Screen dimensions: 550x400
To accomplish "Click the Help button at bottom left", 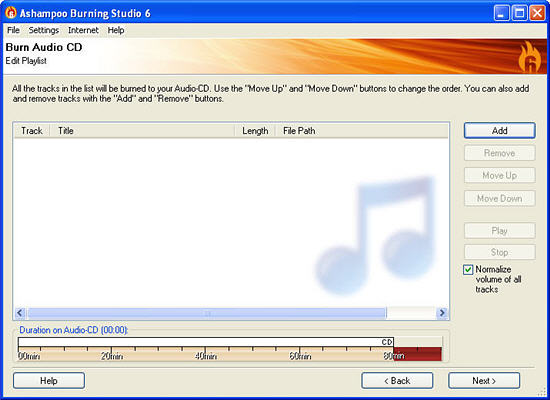I will coord(49,381).
